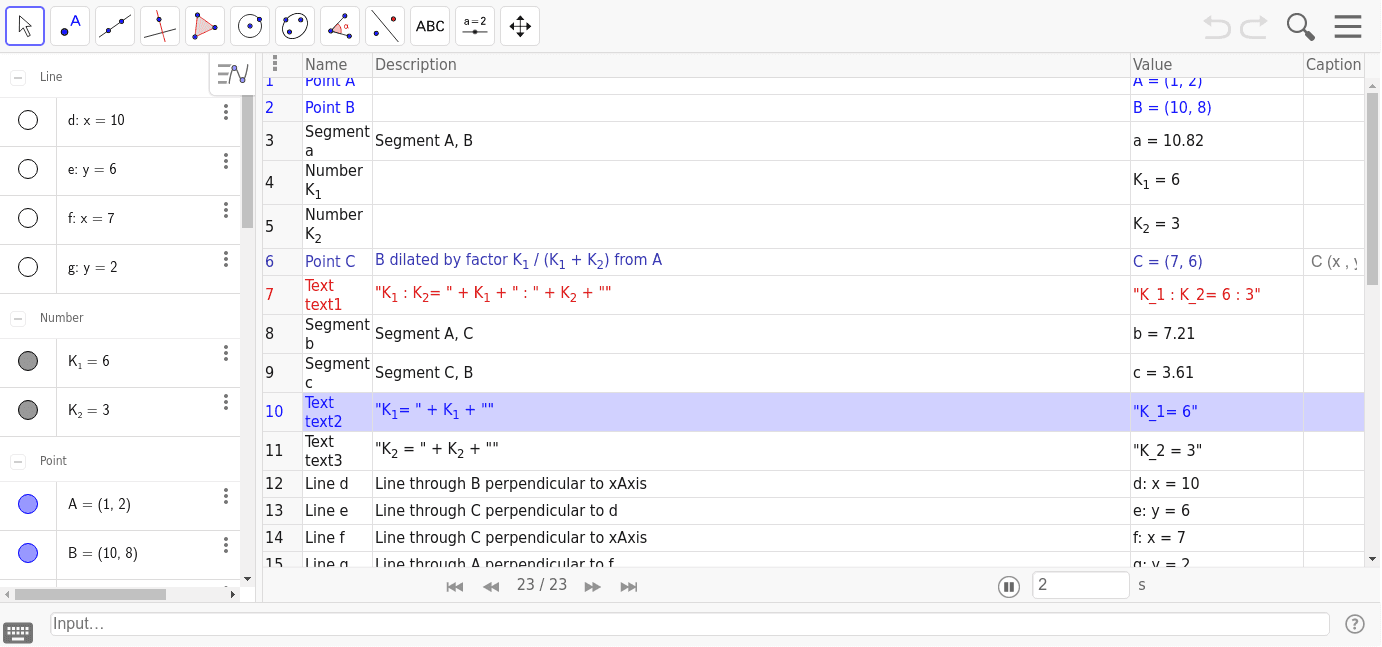Screen dimensions: 1382x647
Task: Select highlighted row 10 Text text2
Action: pyautogui.click(x=813, y=412)
